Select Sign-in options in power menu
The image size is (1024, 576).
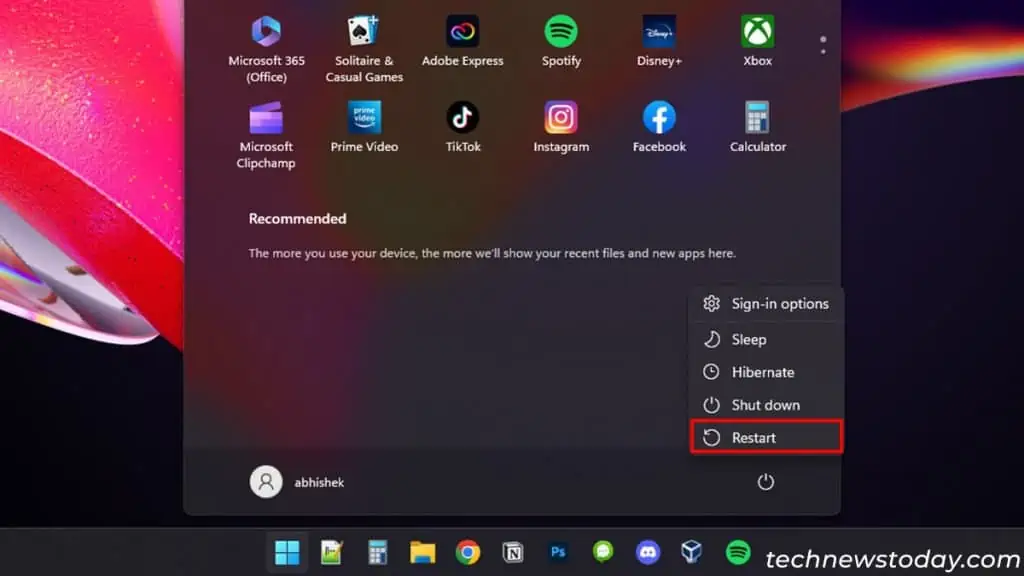766,304
